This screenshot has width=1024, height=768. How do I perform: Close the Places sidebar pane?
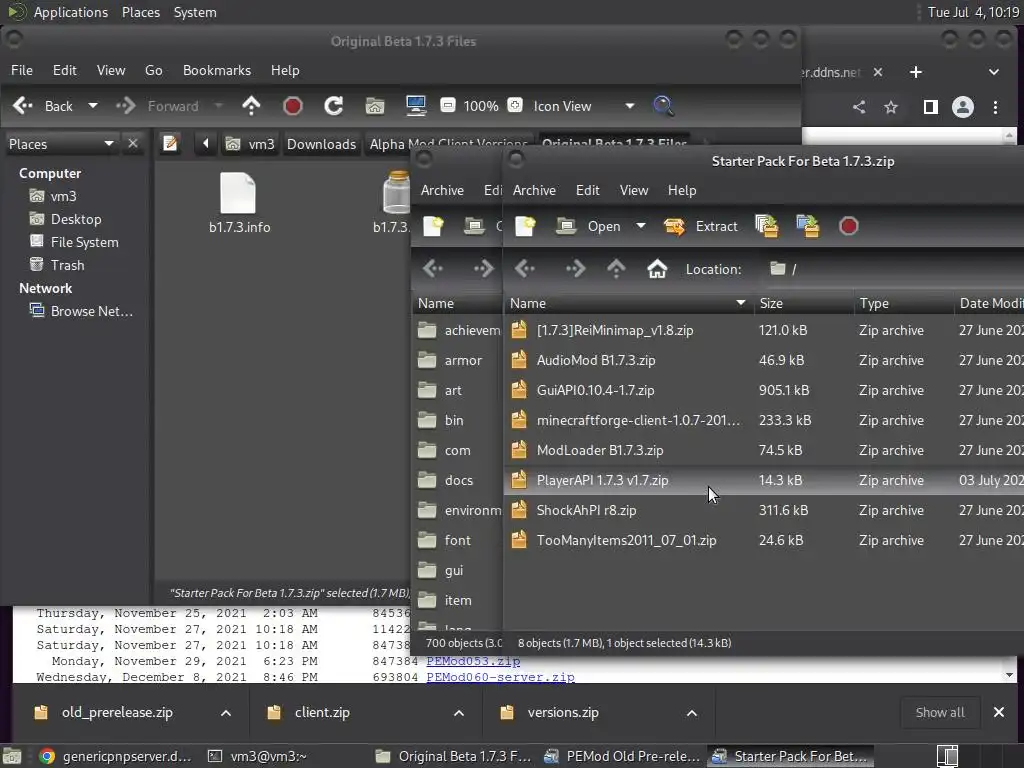click(x=133, y=144)
